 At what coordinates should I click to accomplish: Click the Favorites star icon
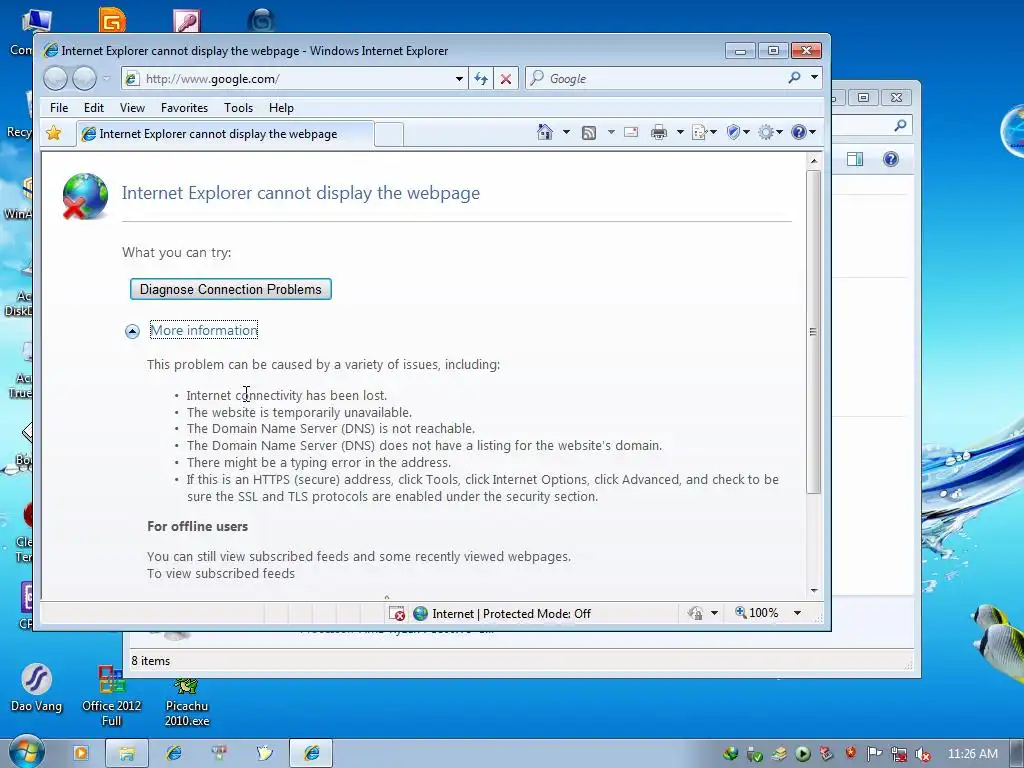pyautogui.click(x=54, y=133)
